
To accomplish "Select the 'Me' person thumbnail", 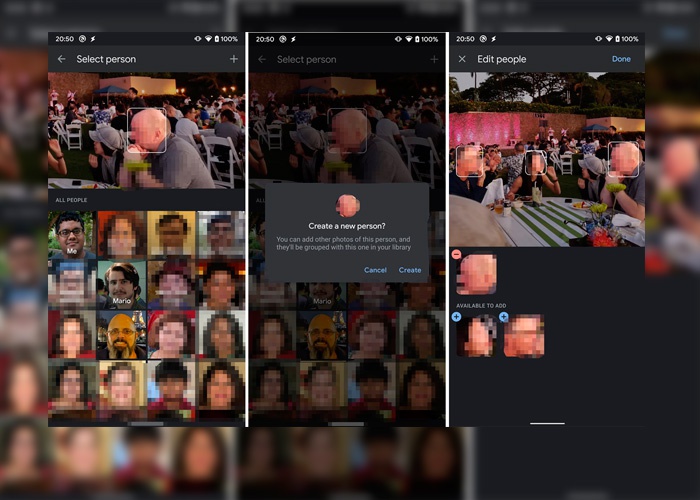I will (x=72, y=235).
